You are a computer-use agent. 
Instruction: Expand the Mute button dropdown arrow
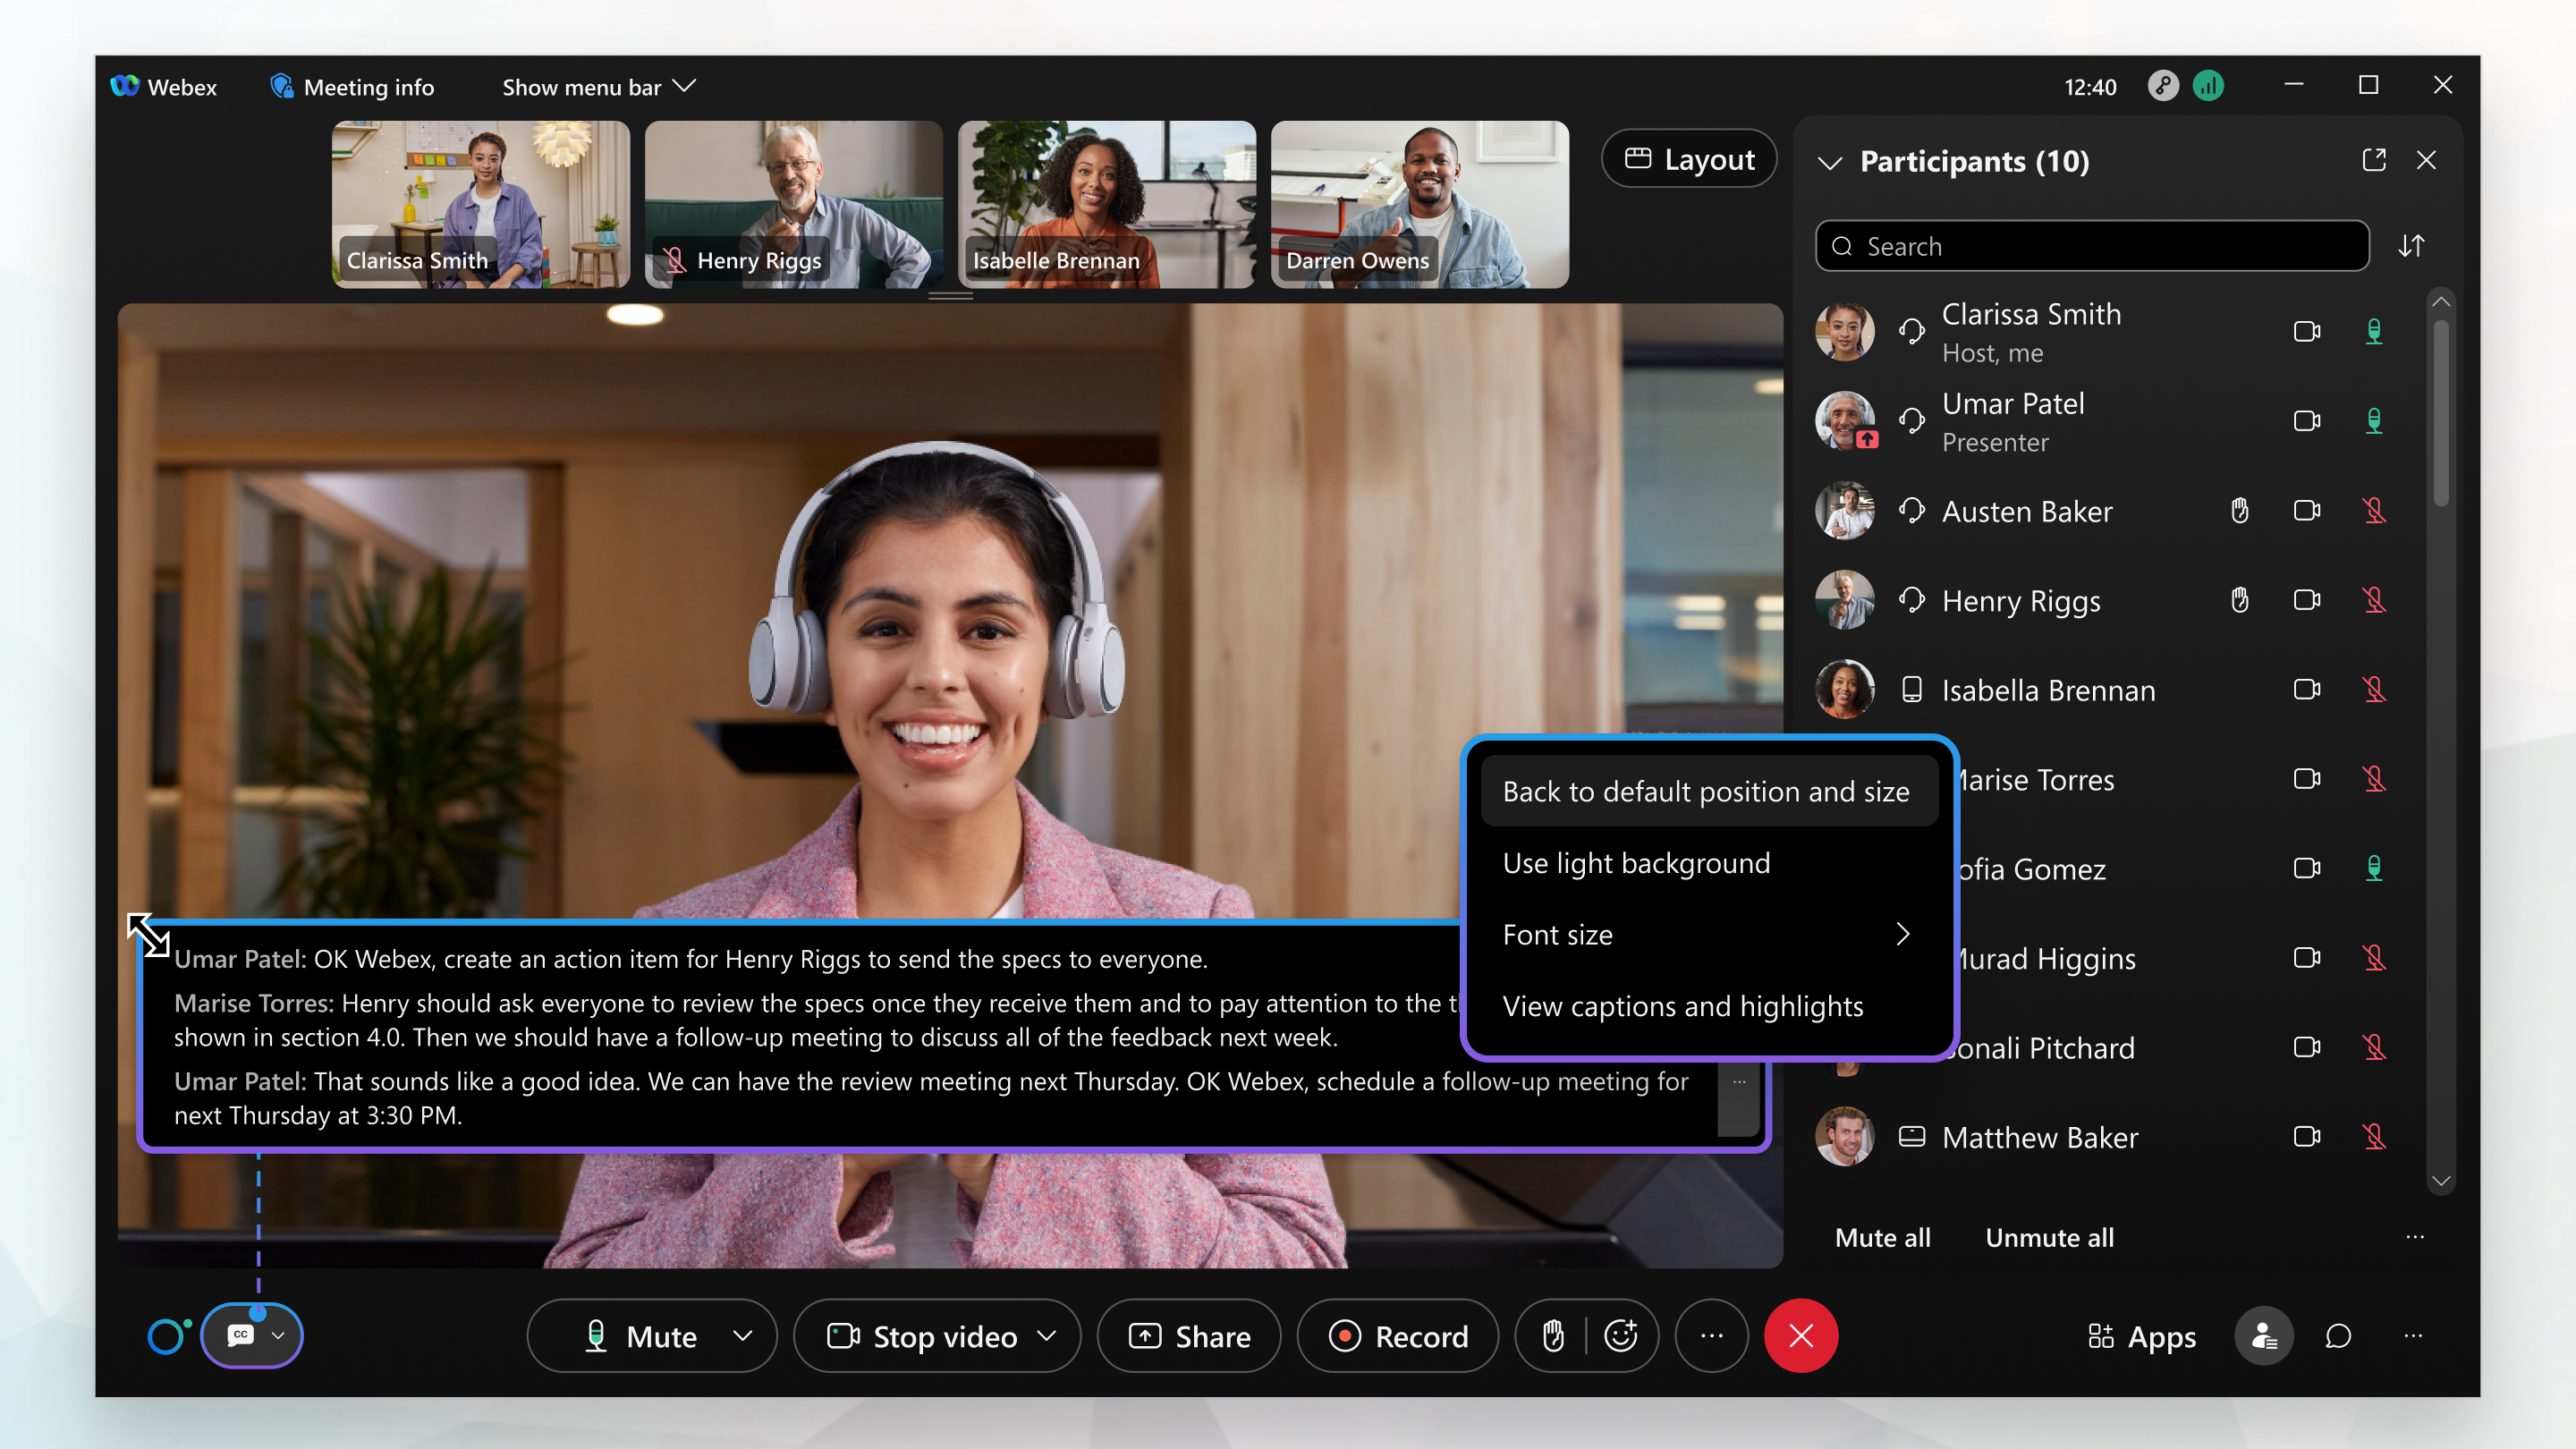[745, 1335]
